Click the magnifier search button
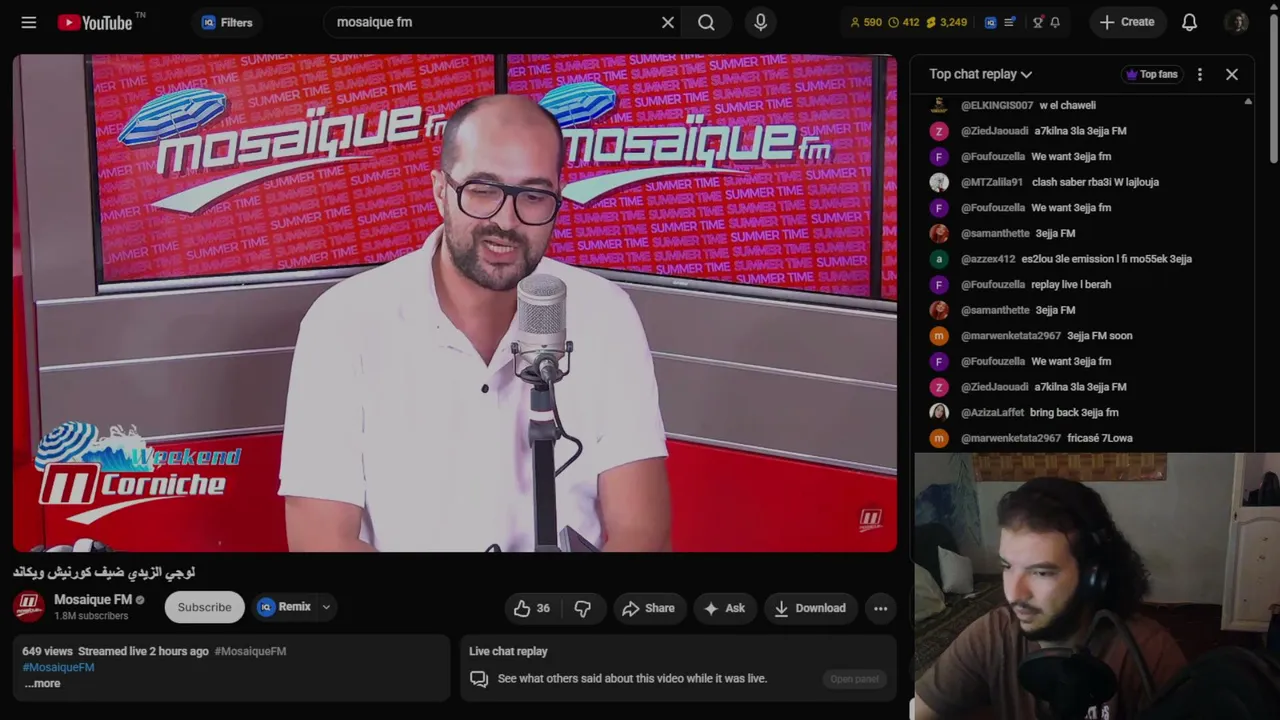The image size is (1280, 720). [x=706, y=22]
